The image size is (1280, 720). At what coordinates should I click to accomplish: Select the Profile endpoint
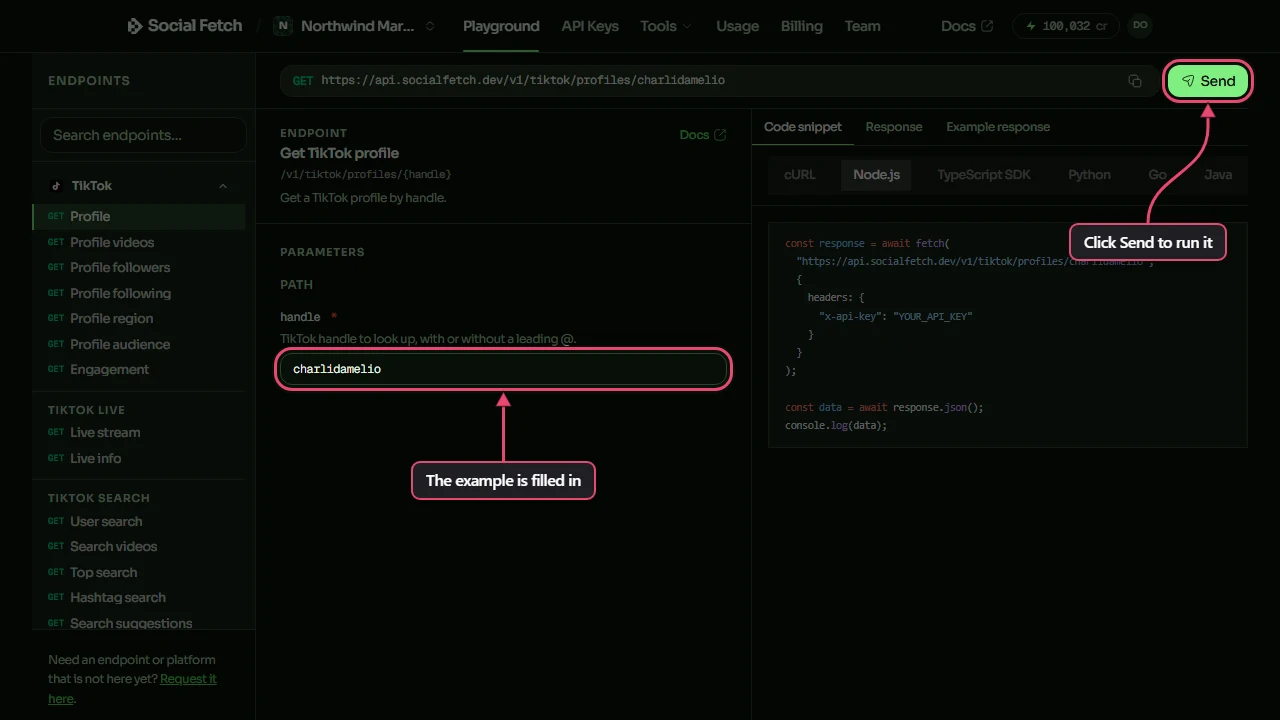pos(139,216)
